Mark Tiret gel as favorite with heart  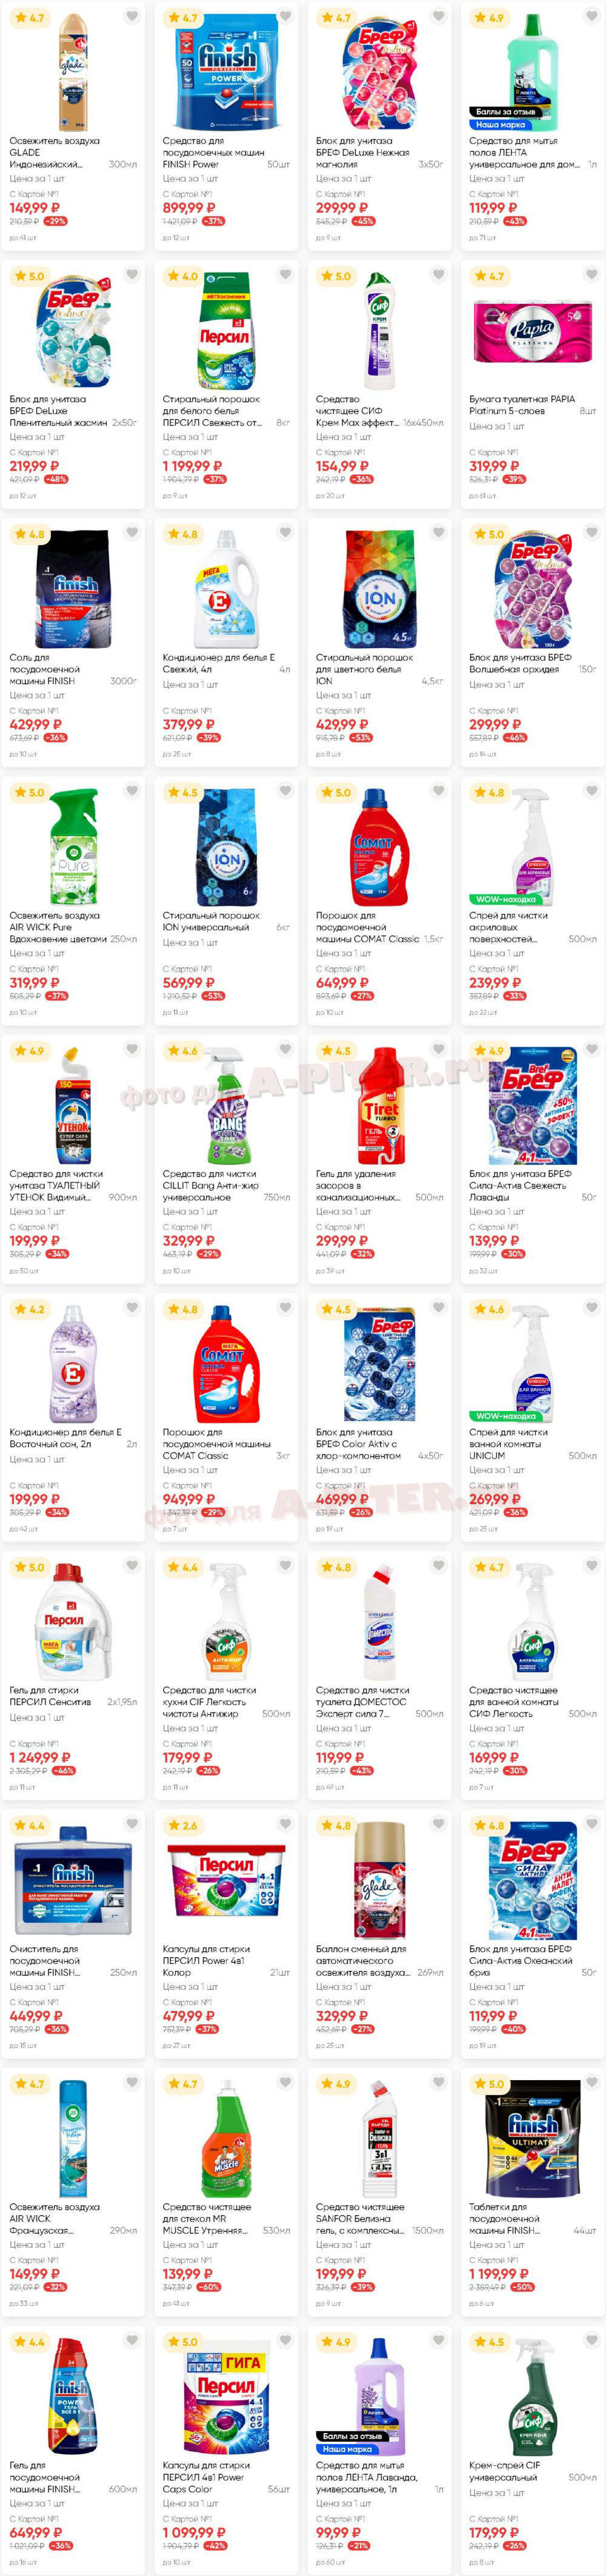pos(439,1050)
